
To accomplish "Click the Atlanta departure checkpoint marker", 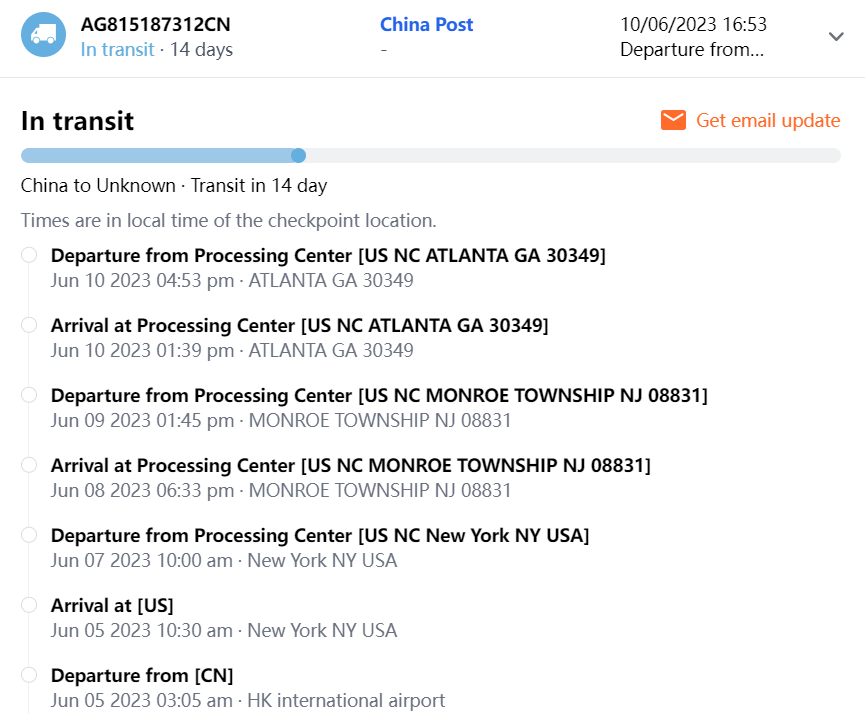I will 29,255.
